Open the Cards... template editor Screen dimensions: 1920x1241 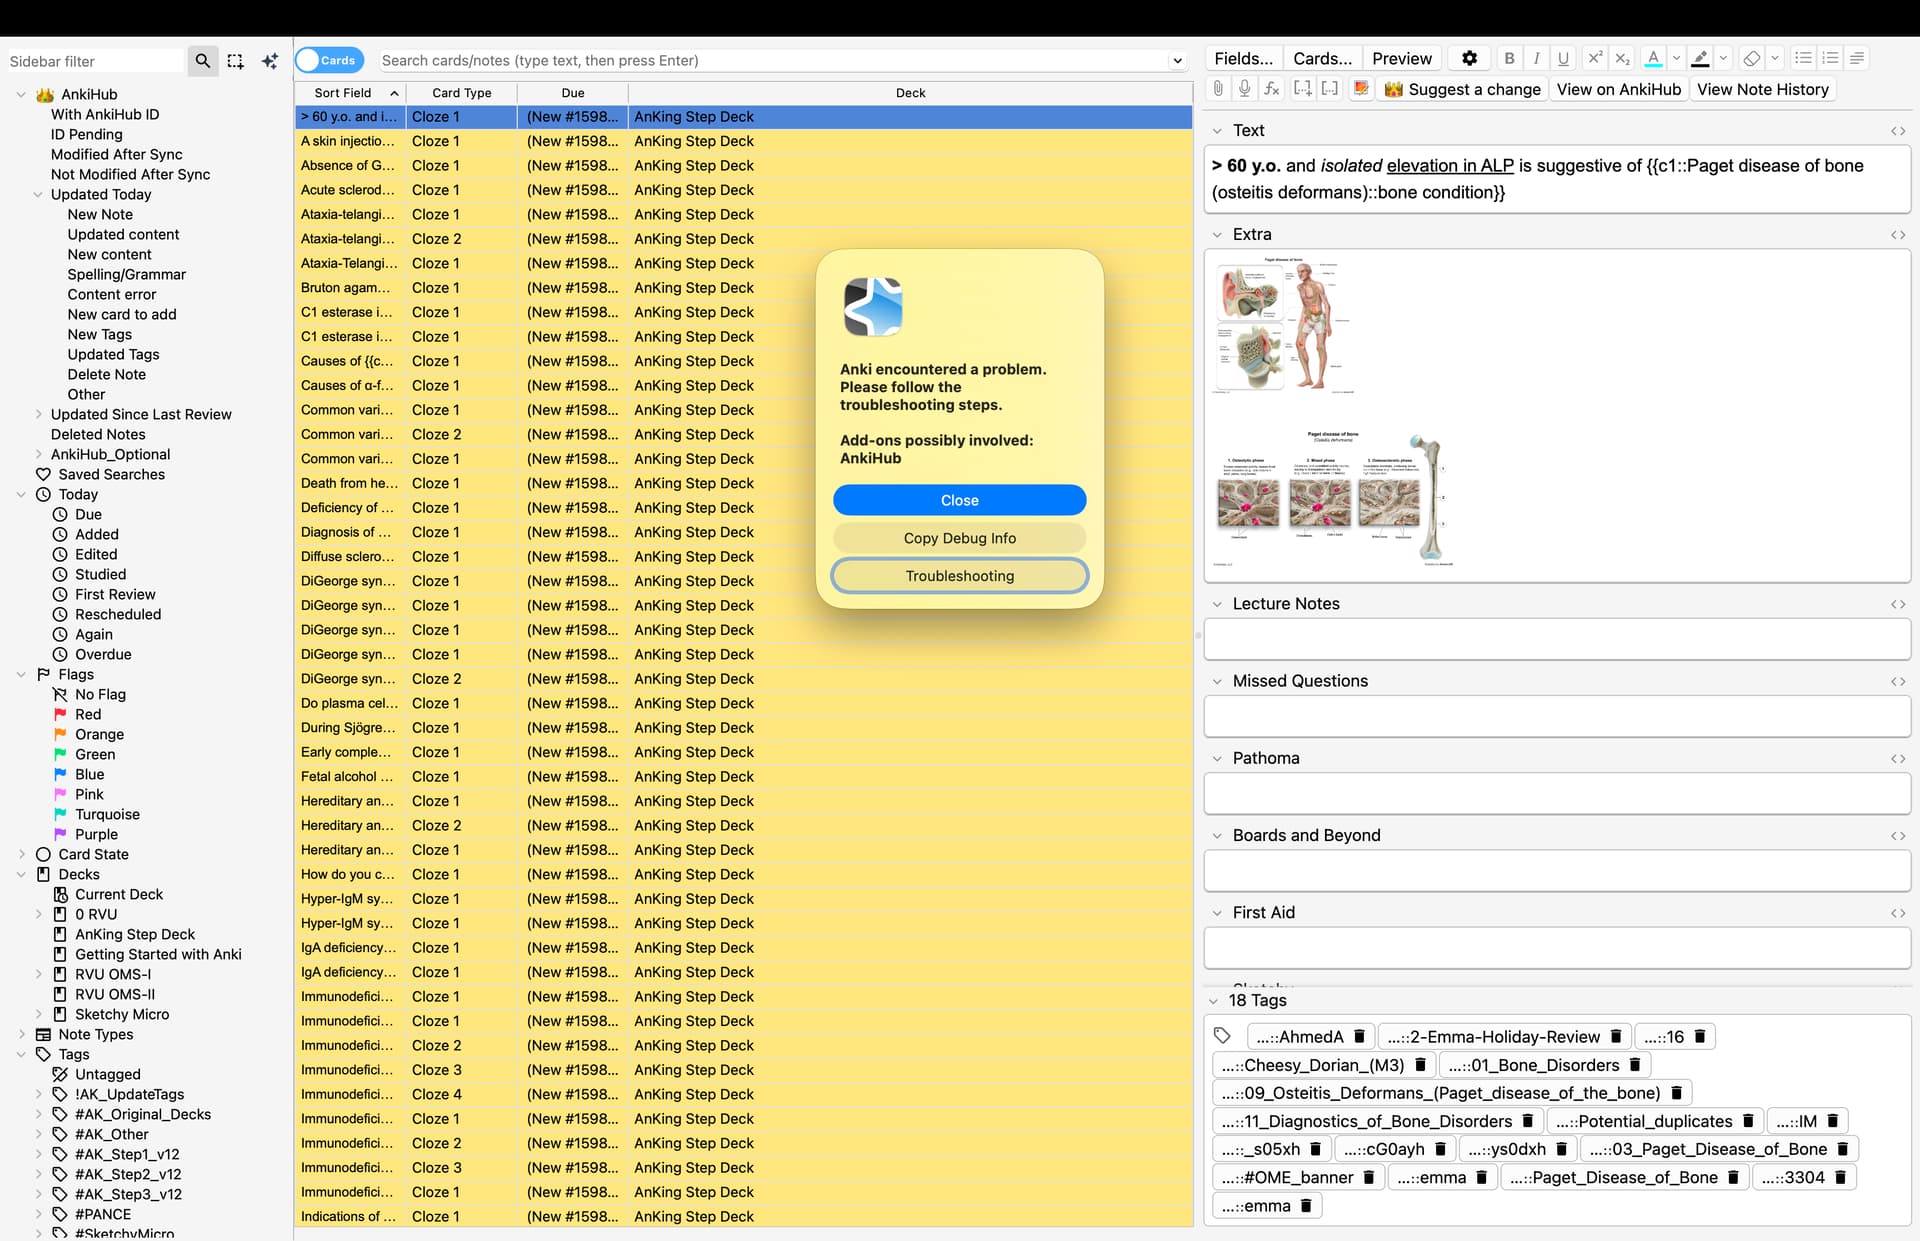(x=1322, y=59)
